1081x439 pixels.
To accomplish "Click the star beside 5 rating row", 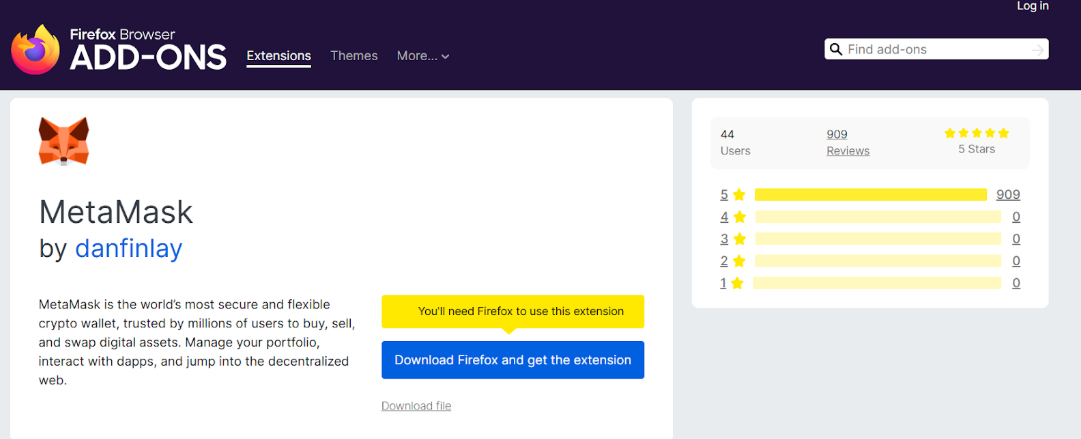I will (x=739, y=195).
